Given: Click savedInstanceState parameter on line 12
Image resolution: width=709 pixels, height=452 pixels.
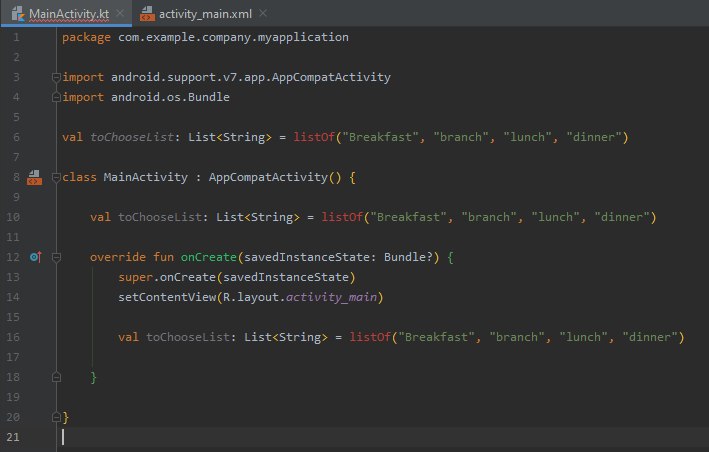Looking at the screenshot, I should 307,257.
